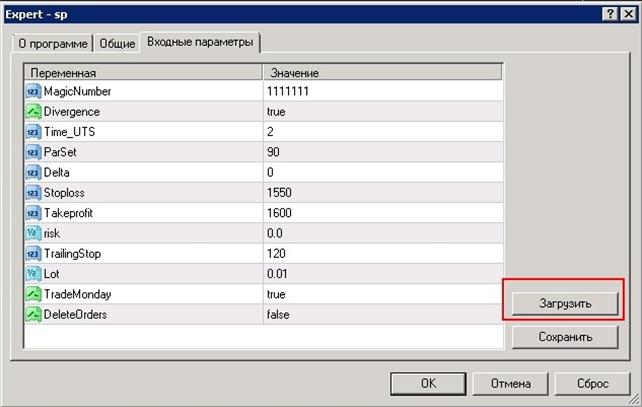Select the Takeprofit value 1600 cell
642x407 pixels.
pos(382,213)
